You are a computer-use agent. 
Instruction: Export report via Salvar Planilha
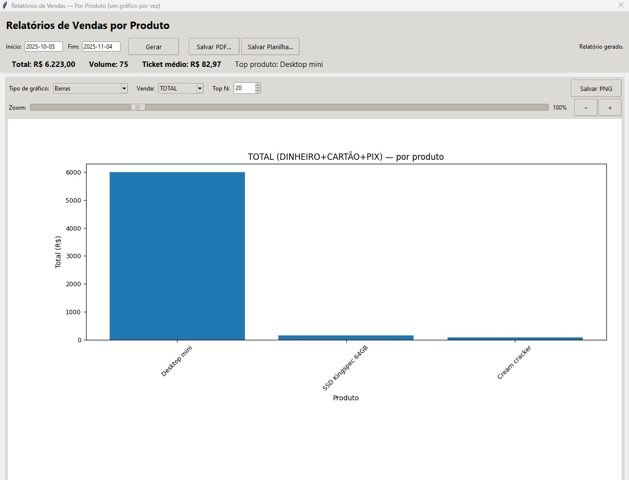point(270,46)
